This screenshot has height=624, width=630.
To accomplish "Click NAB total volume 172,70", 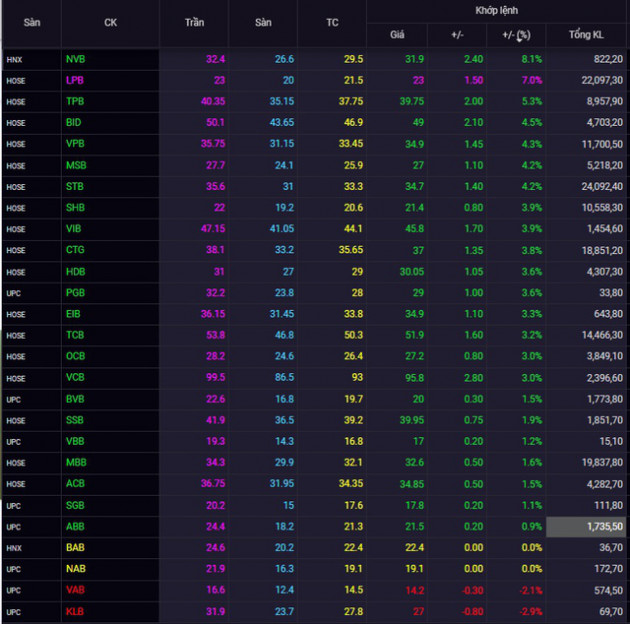I will click(608, 569).
